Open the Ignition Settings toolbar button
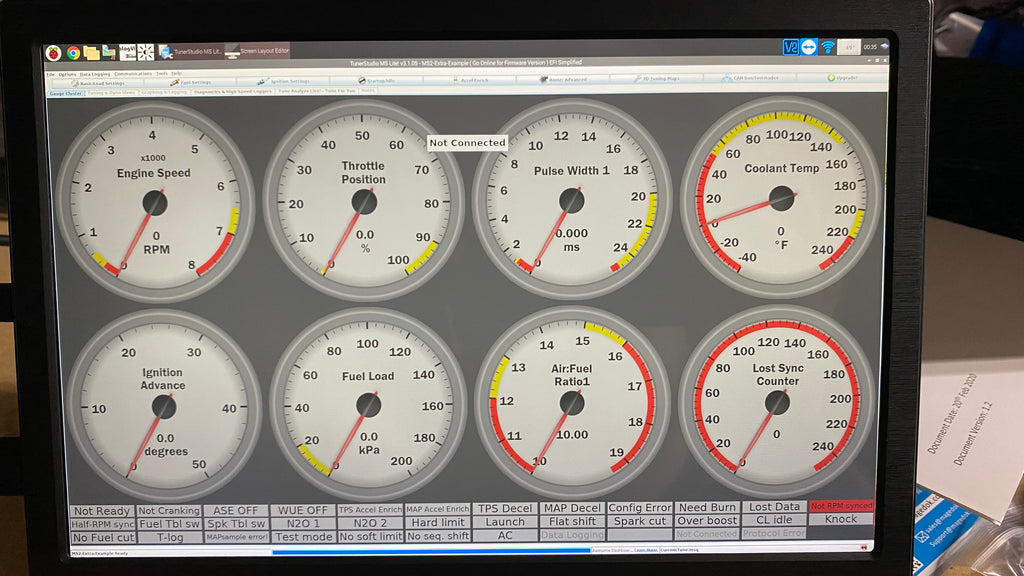This screenshot has width=1024, height=576. 284,81
